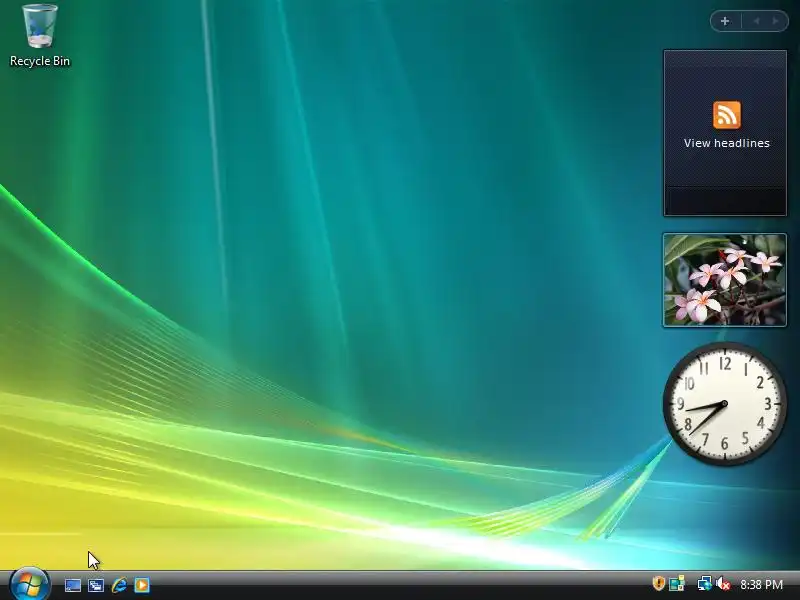The image size is (800, 600).
Task: Click the 8:38 PM taskbar clock
Action: [x=761, y=584]
